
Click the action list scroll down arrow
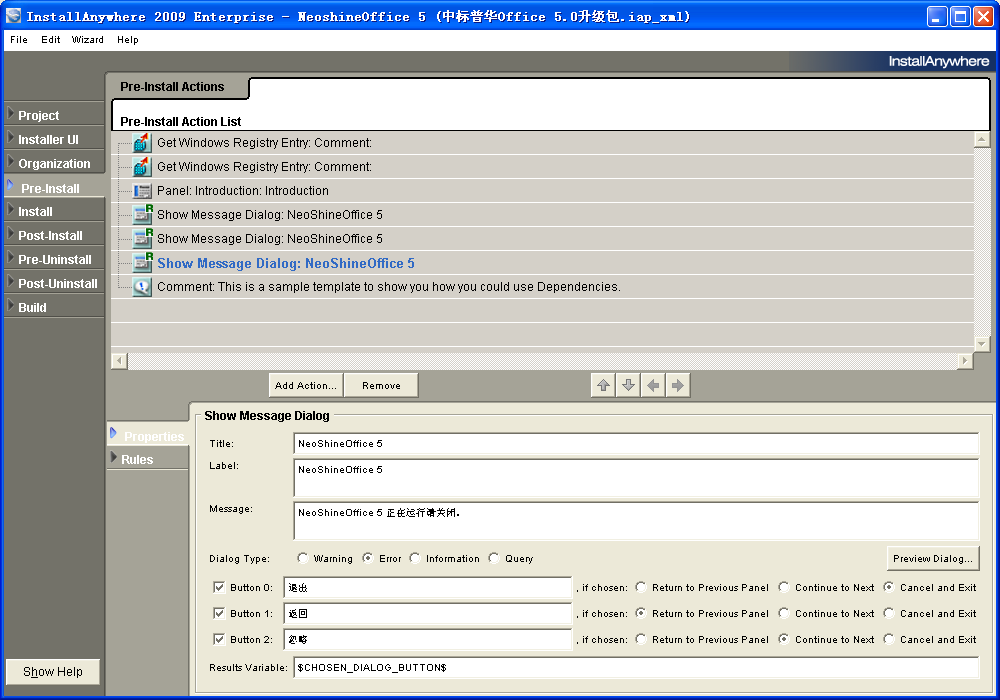point(982,344)
